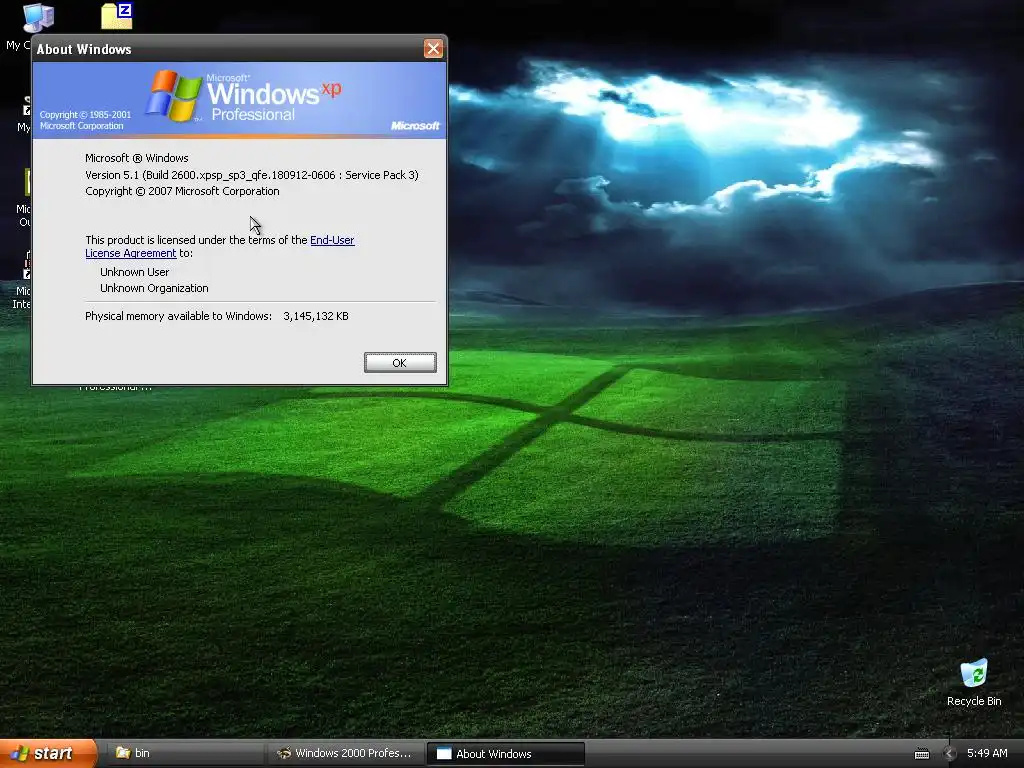Switch to Windows 2000 Profes... taskbar button

tap(346, 753)
